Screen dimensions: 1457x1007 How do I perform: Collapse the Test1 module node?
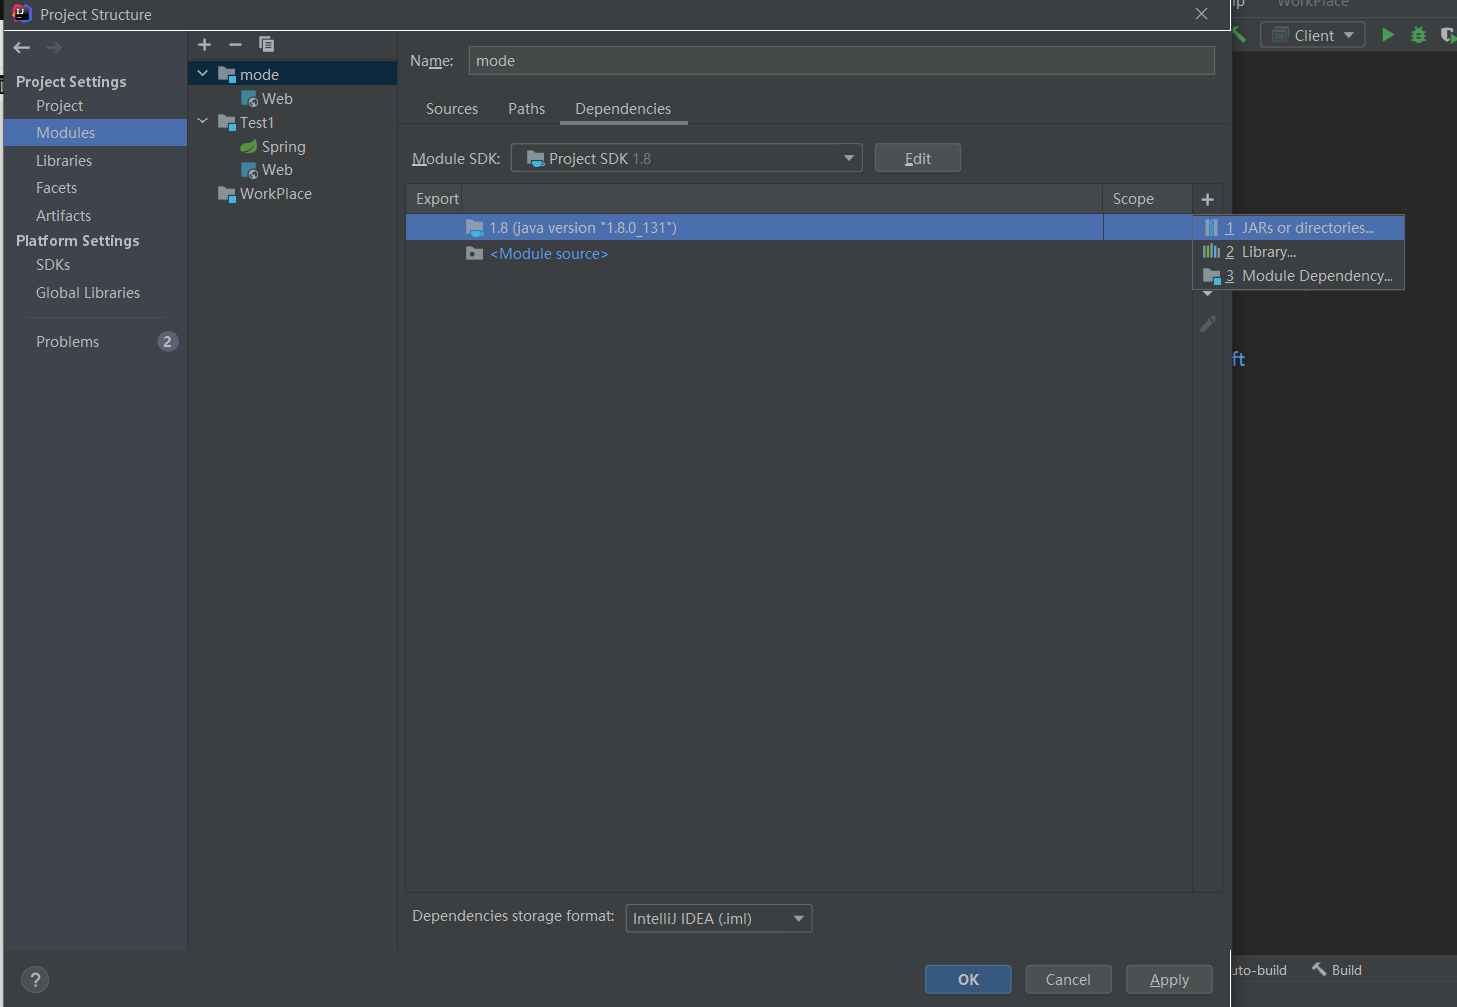point(203,121)
